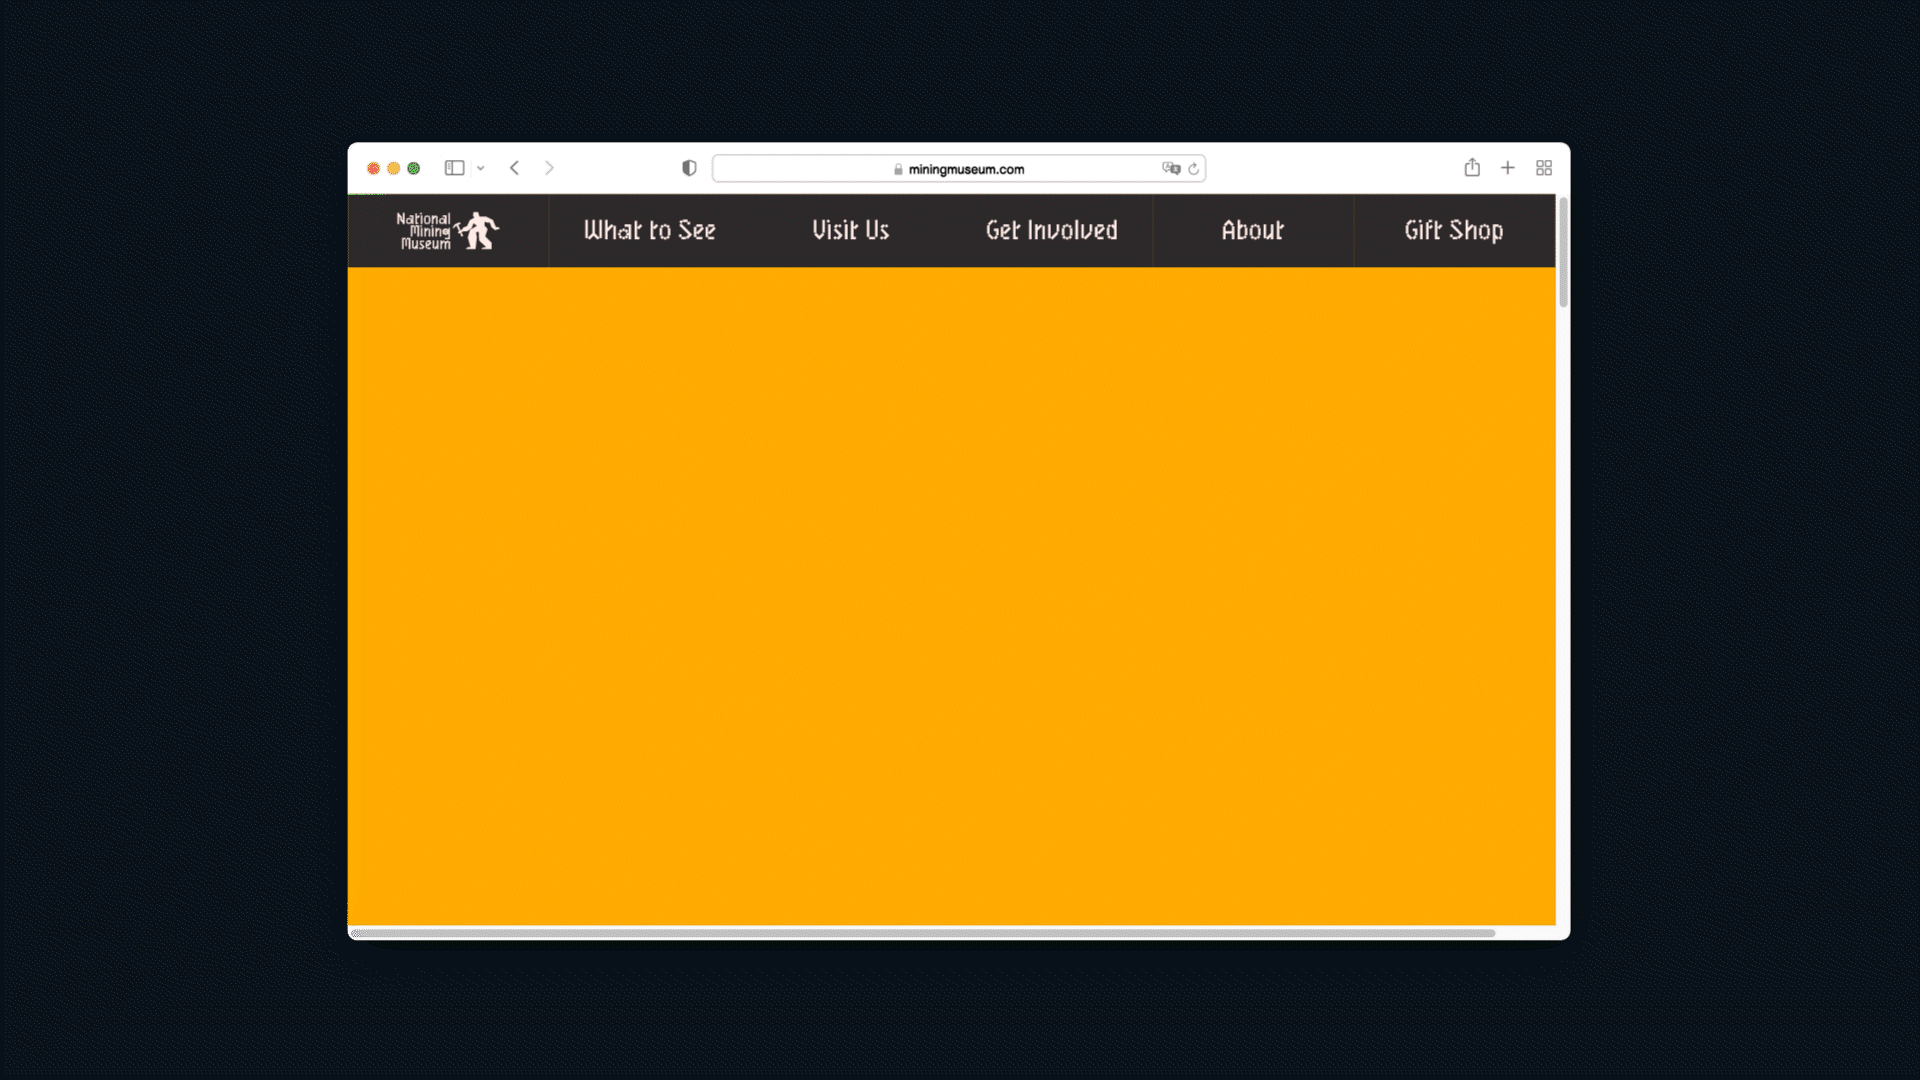Go to the Gift Shop link

[x=1453, y=231]
